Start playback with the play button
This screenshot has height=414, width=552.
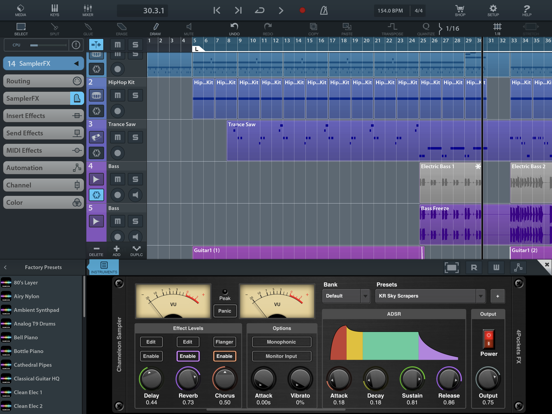tap(281, 11)
